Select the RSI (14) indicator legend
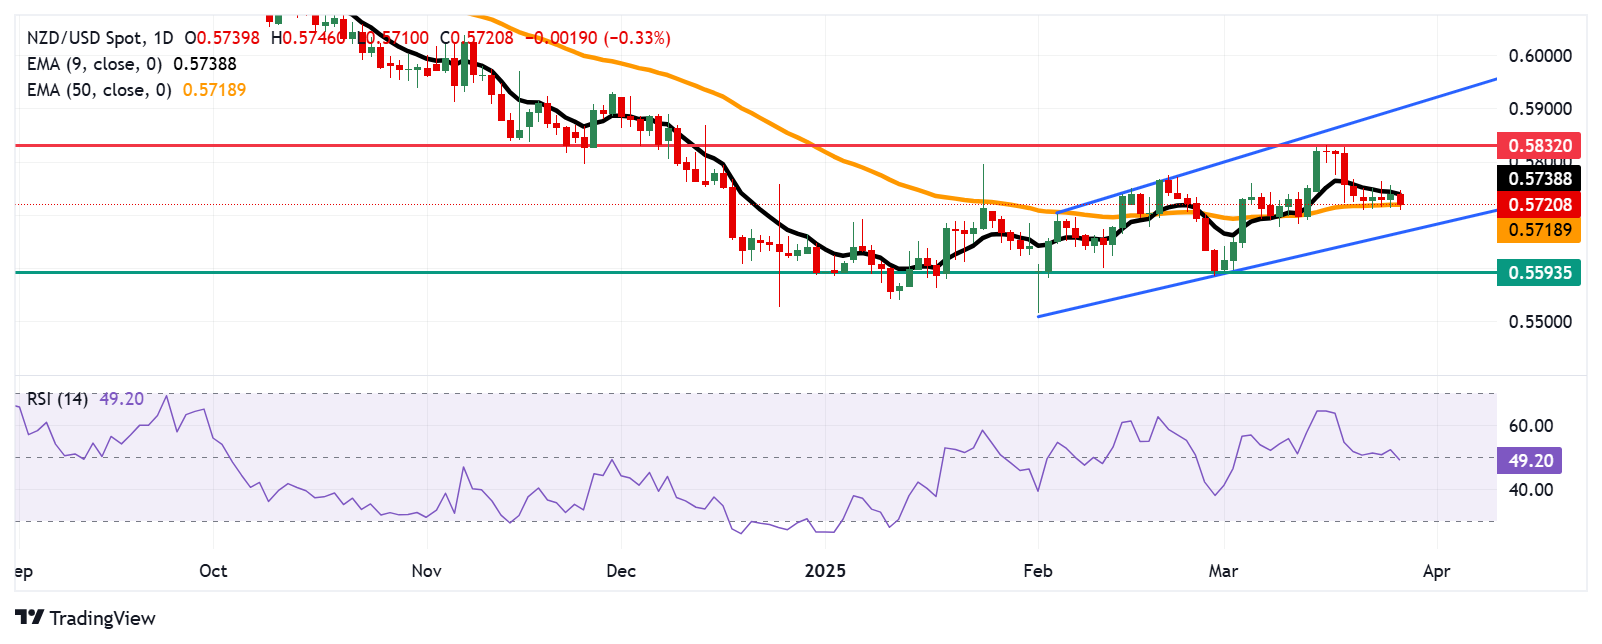The image size is (1602, 644). tap(57, 399)
